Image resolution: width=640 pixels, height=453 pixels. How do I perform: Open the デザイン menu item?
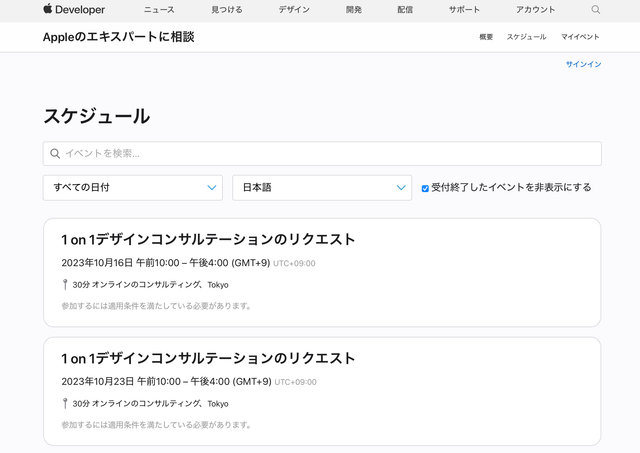coord(294,10)
